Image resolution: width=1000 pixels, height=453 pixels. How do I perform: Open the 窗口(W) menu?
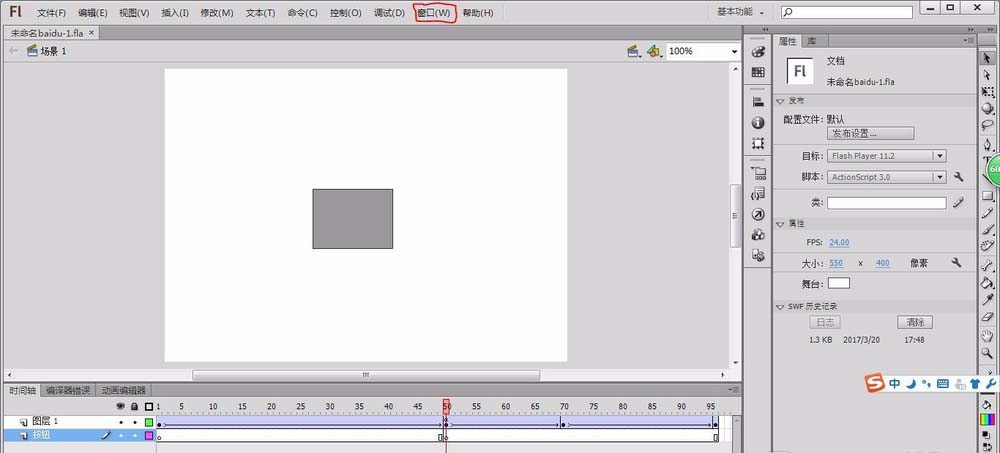pos(434,13)
